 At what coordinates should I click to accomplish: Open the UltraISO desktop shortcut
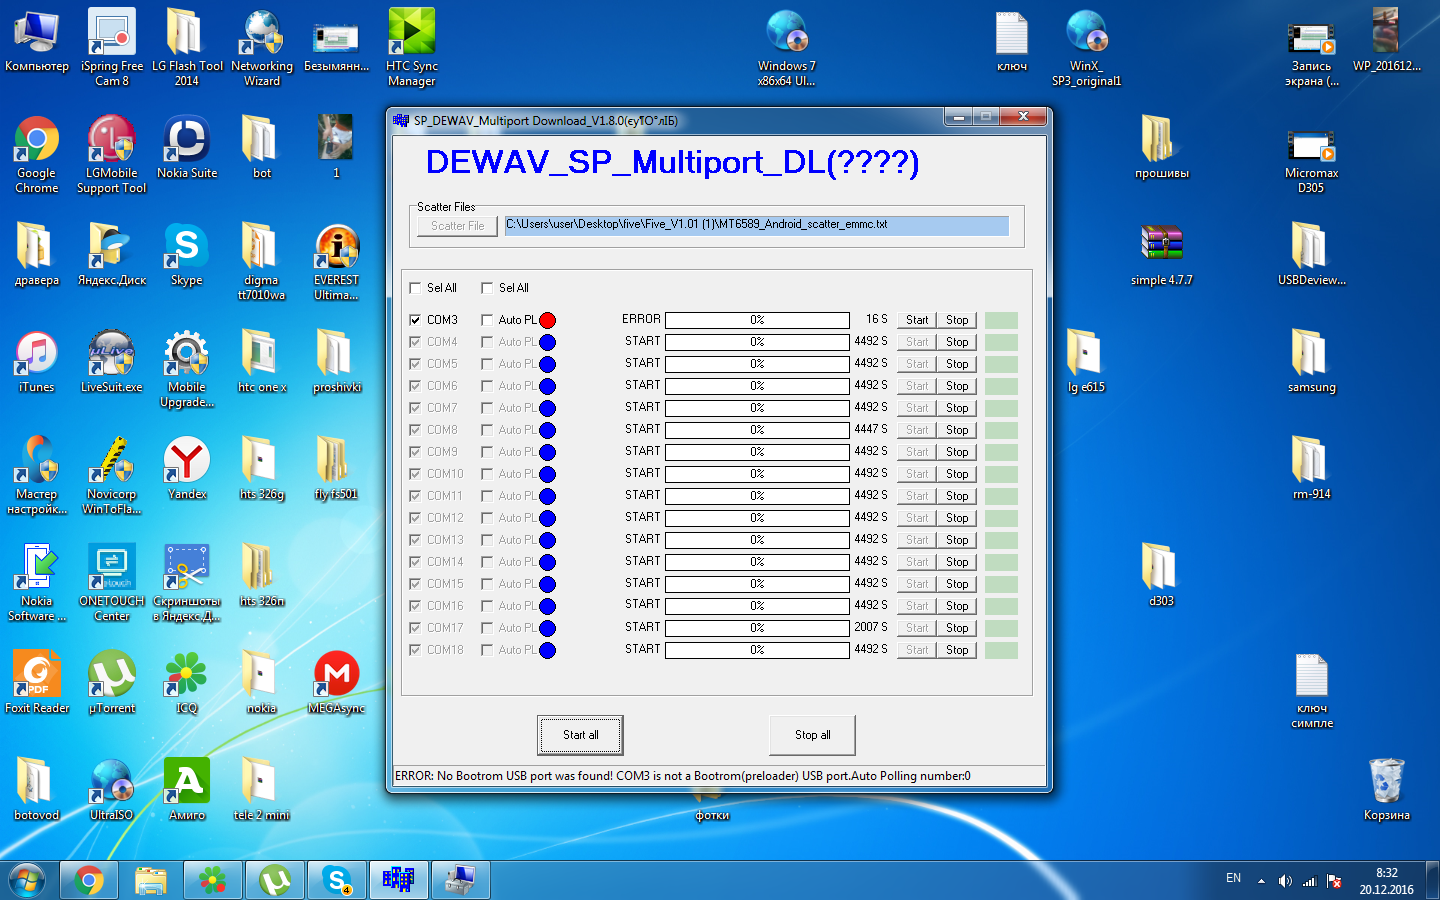click(x=111, y=784)
